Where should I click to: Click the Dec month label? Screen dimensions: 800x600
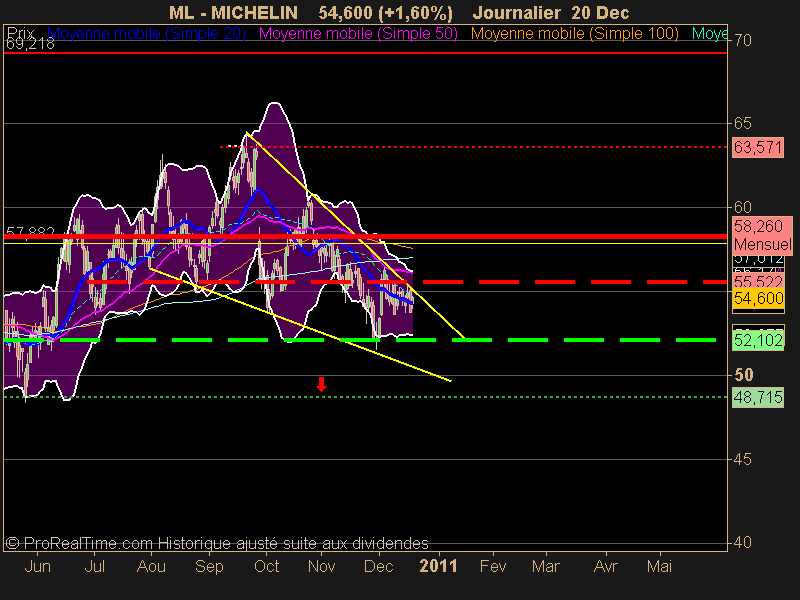(x=379, y=566)
